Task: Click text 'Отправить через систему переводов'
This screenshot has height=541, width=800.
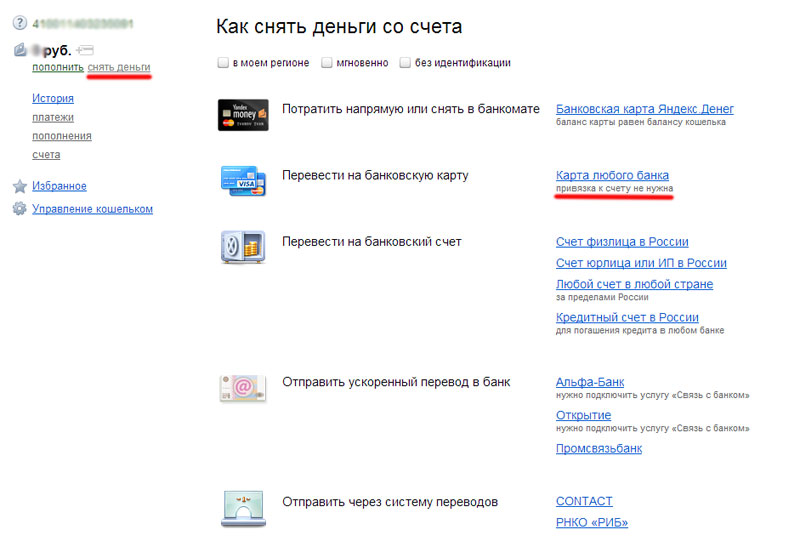Action: point(390,502)
